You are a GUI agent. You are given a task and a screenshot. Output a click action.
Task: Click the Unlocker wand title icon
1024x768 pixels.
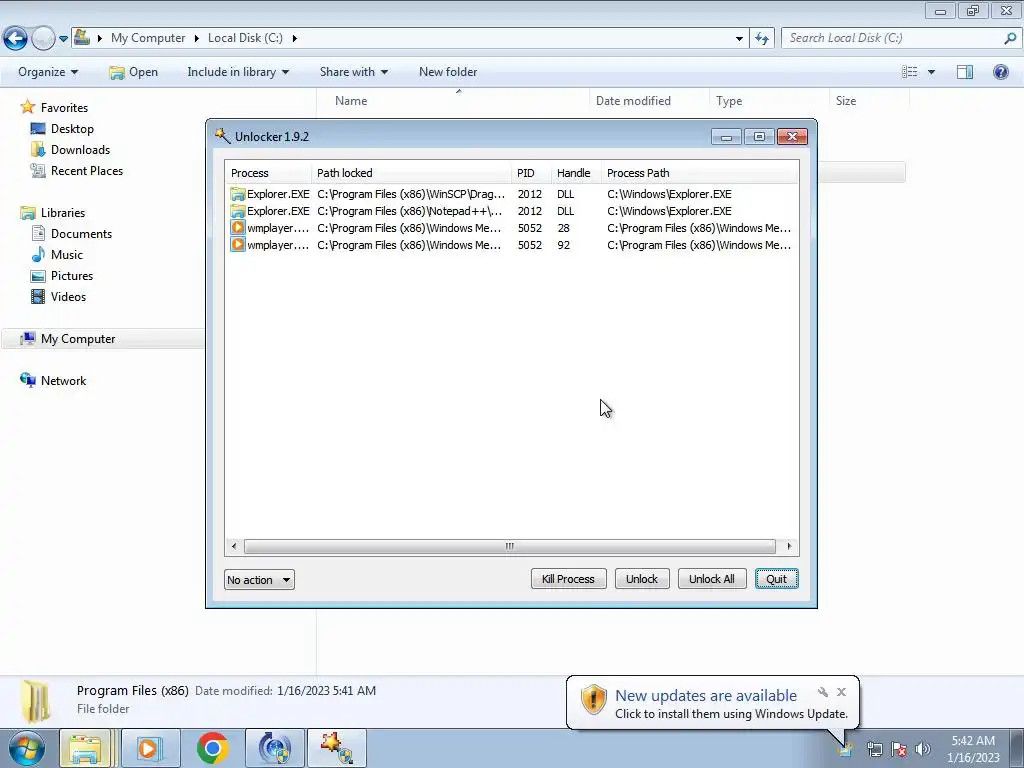(223, 136)
